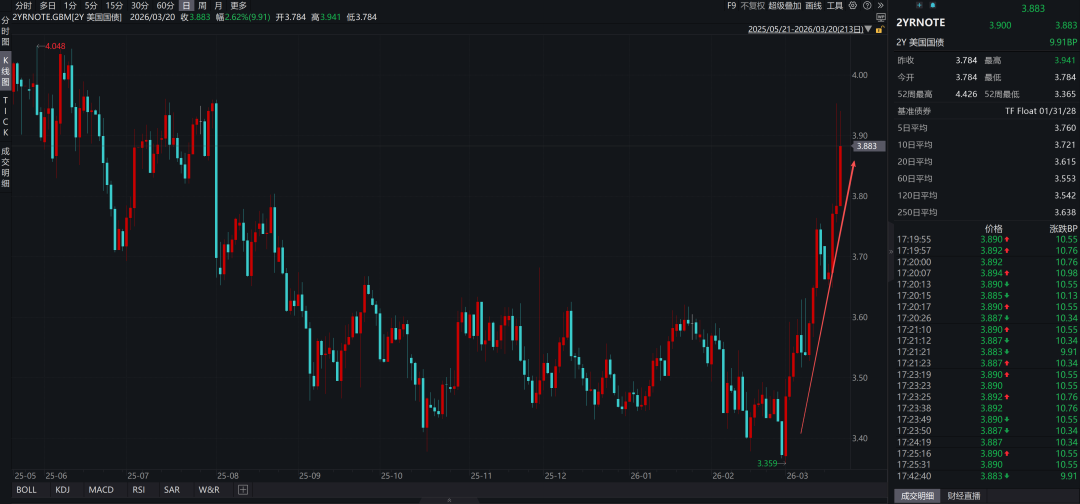1080x504 pixels.
Task: Toggle the 不复权 adjustment mode
Action: [x=751, y=6]
